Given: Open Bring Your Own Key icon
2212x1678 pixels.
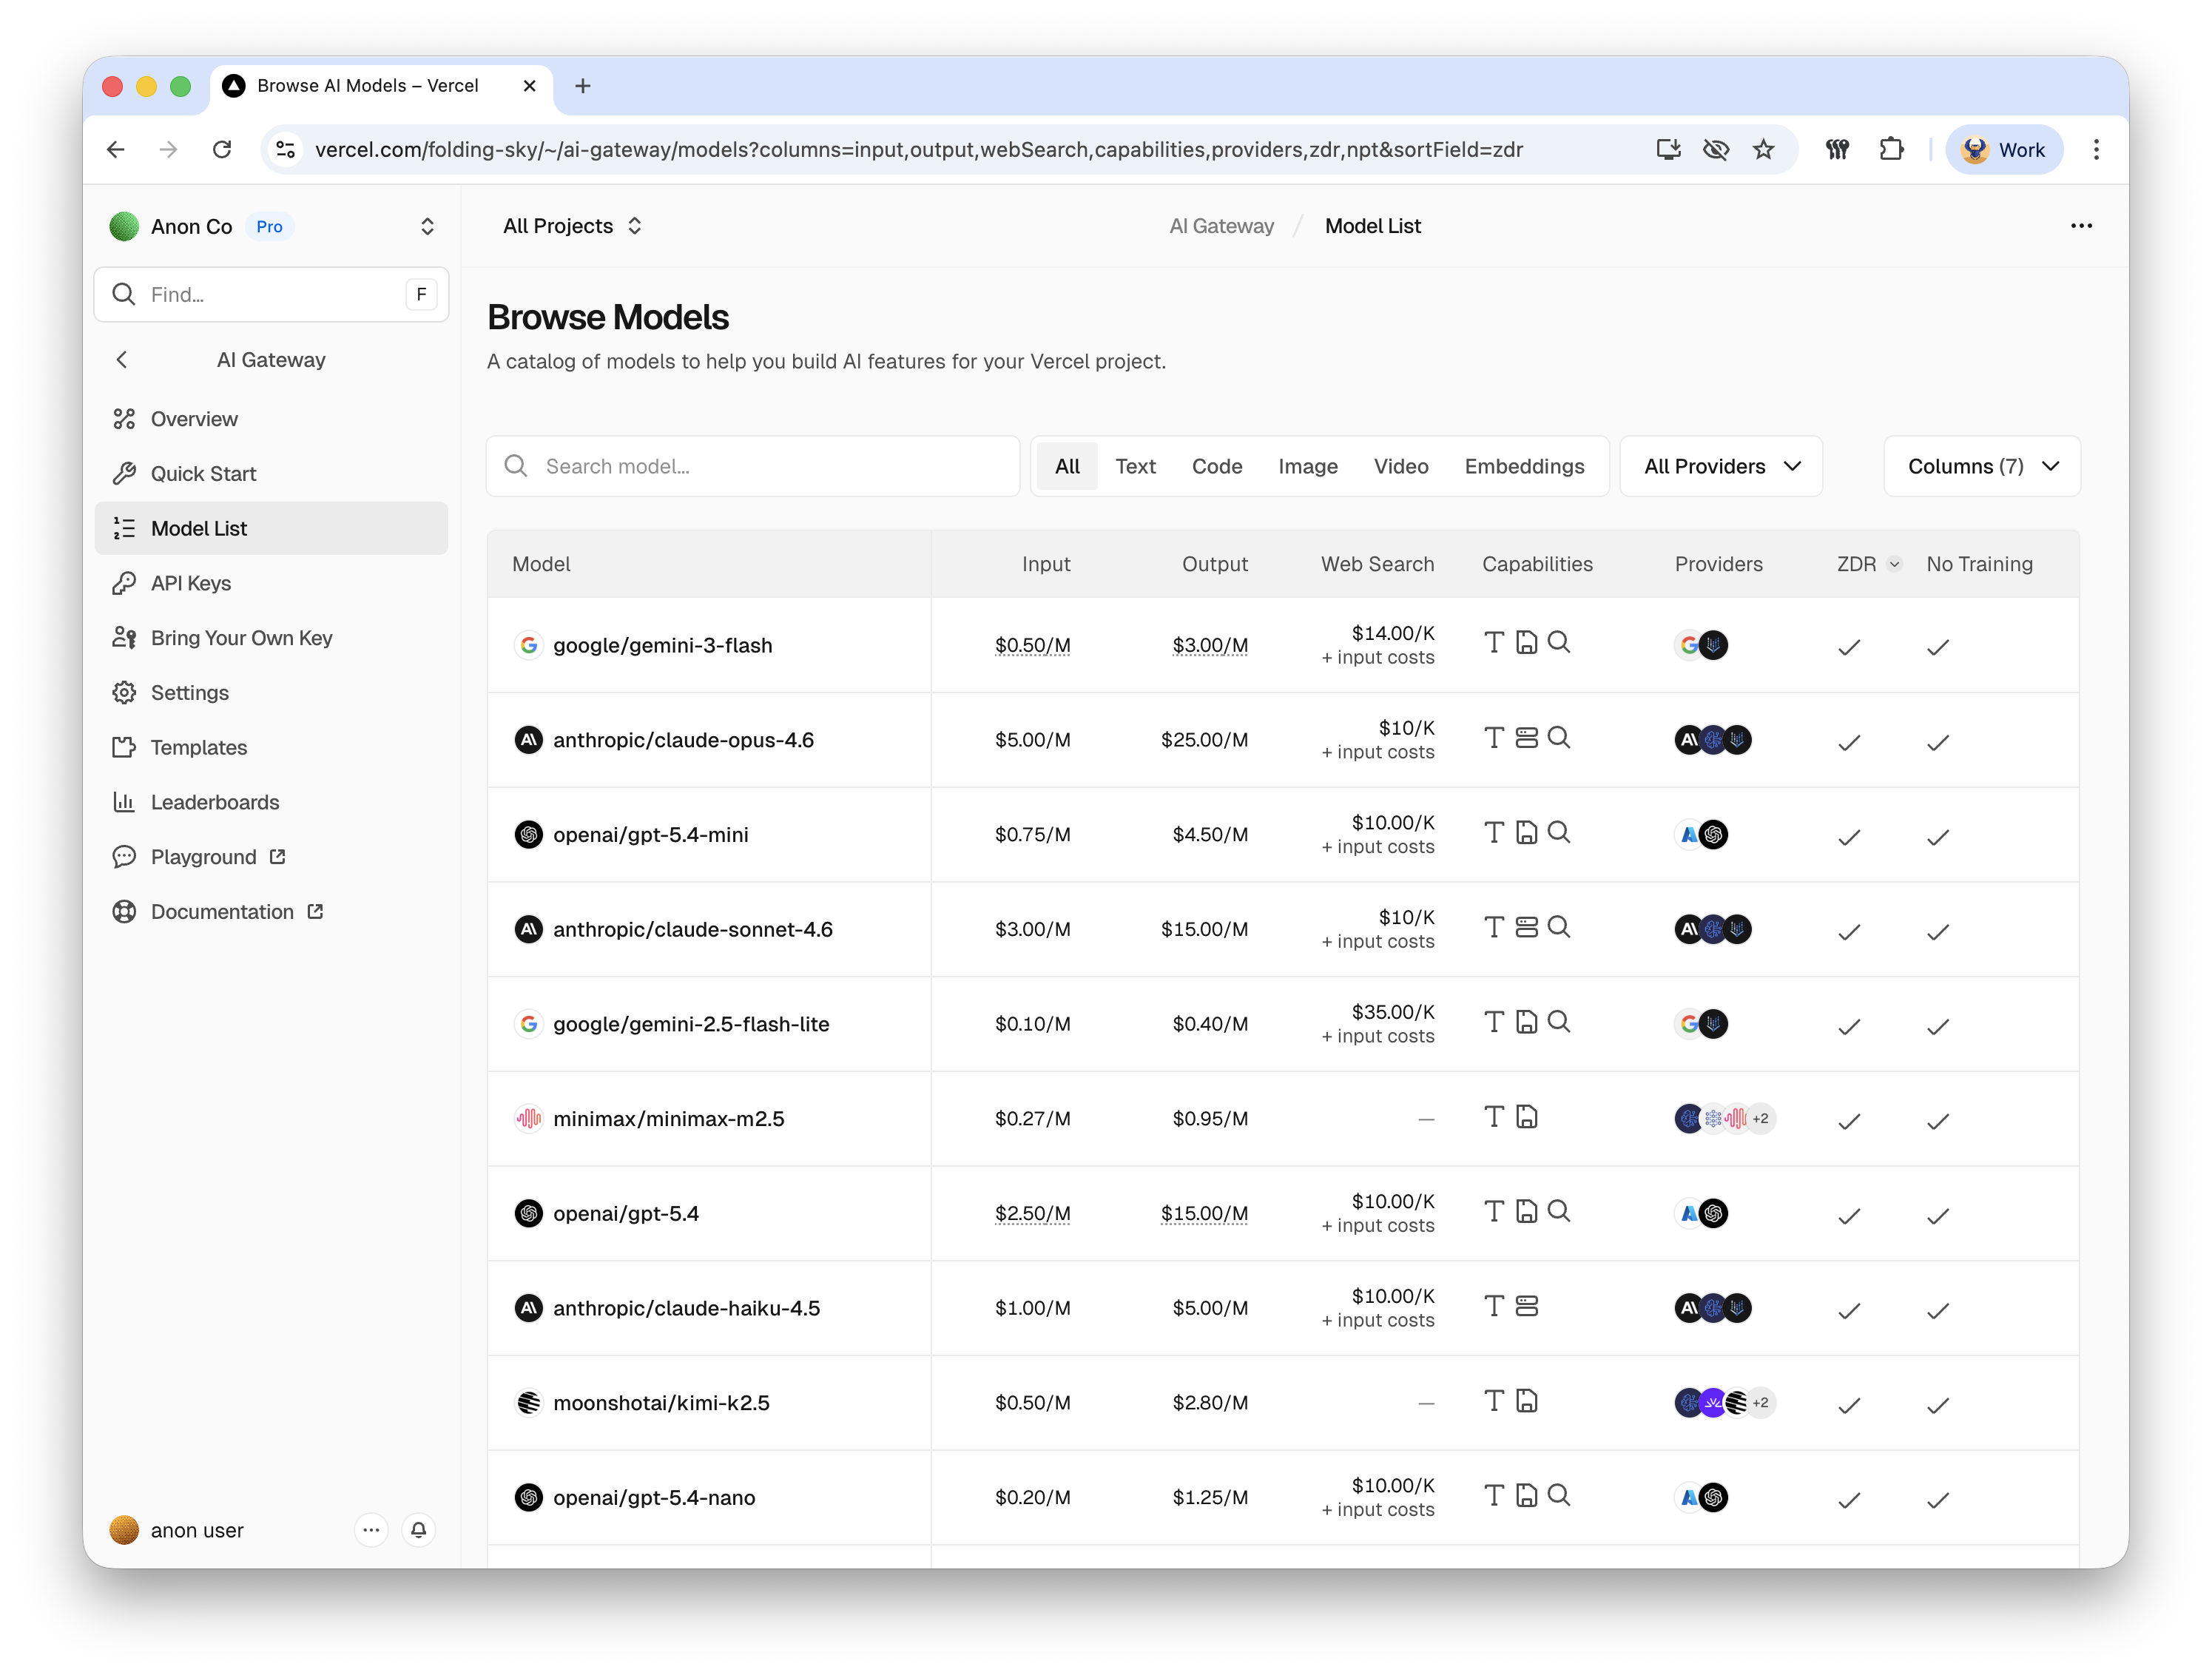Looking at the screenshot, I should 124,638.
